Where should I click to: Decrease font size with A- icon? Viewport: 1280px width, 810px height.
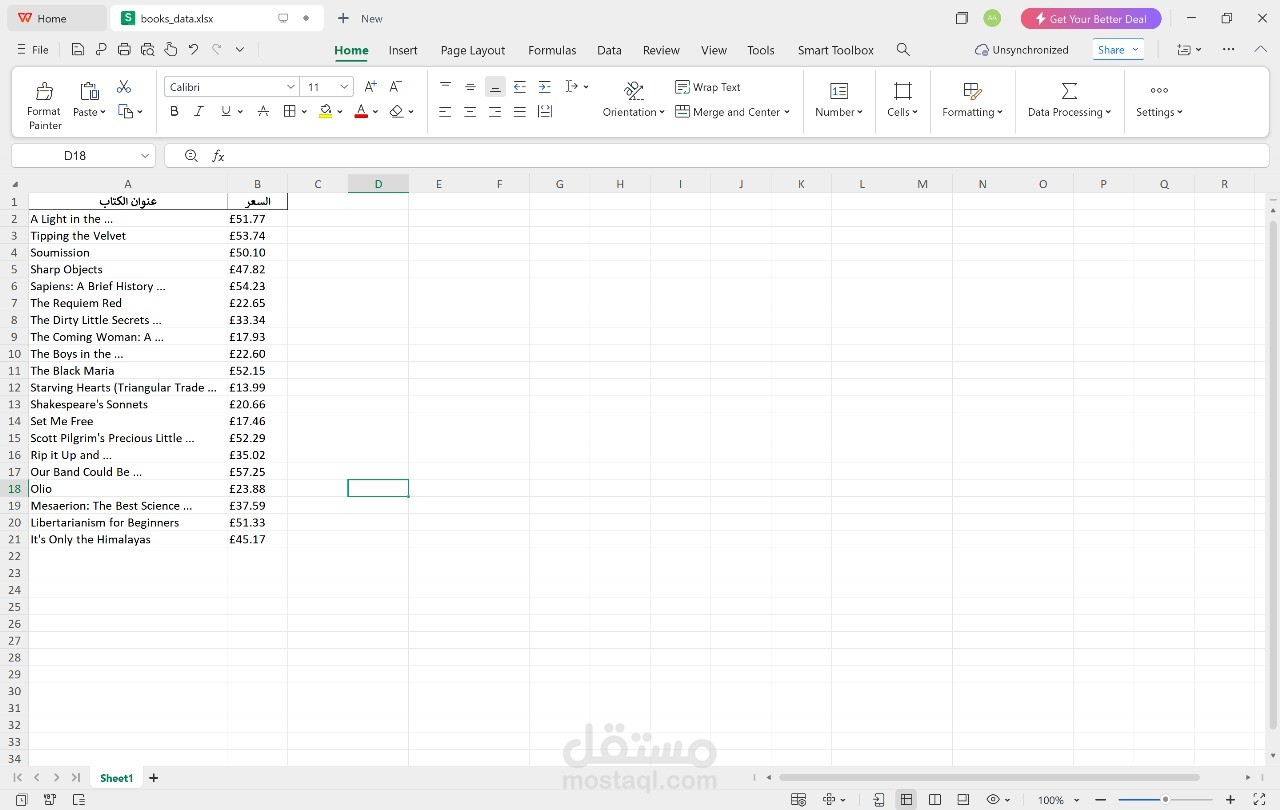(x=396, y=87)
